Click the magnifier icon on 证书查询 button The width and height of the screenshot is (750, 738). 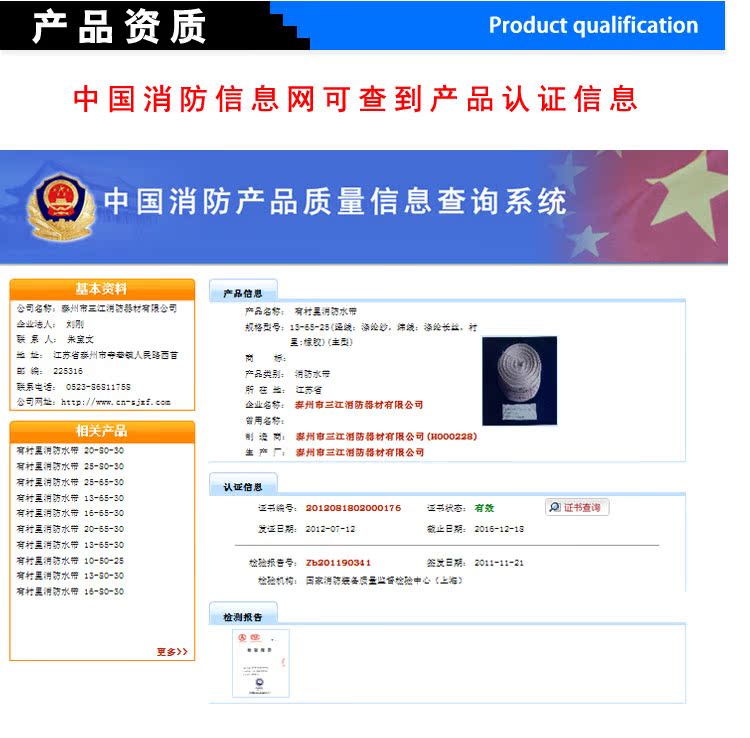[x=553, y=508]
